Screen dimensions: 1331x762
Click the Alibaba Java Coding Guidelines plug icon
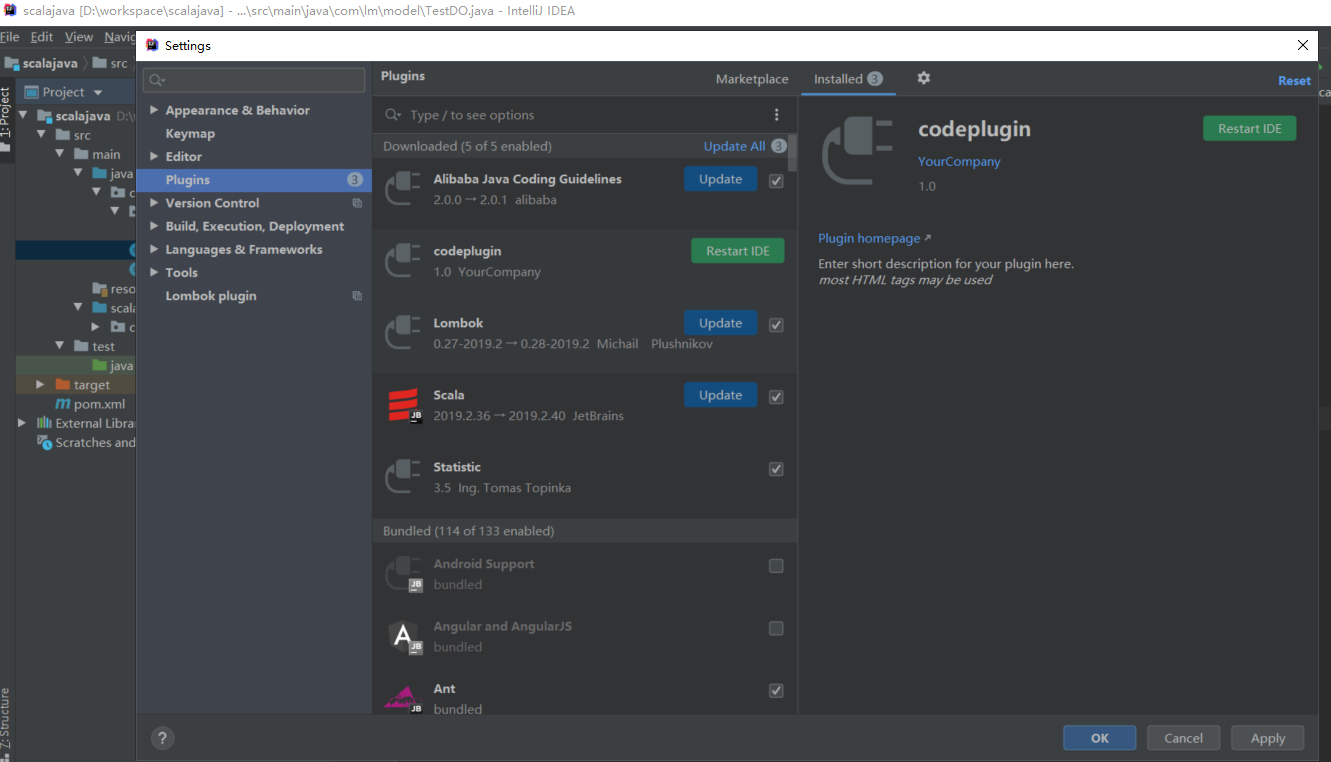tap(404, 189)
